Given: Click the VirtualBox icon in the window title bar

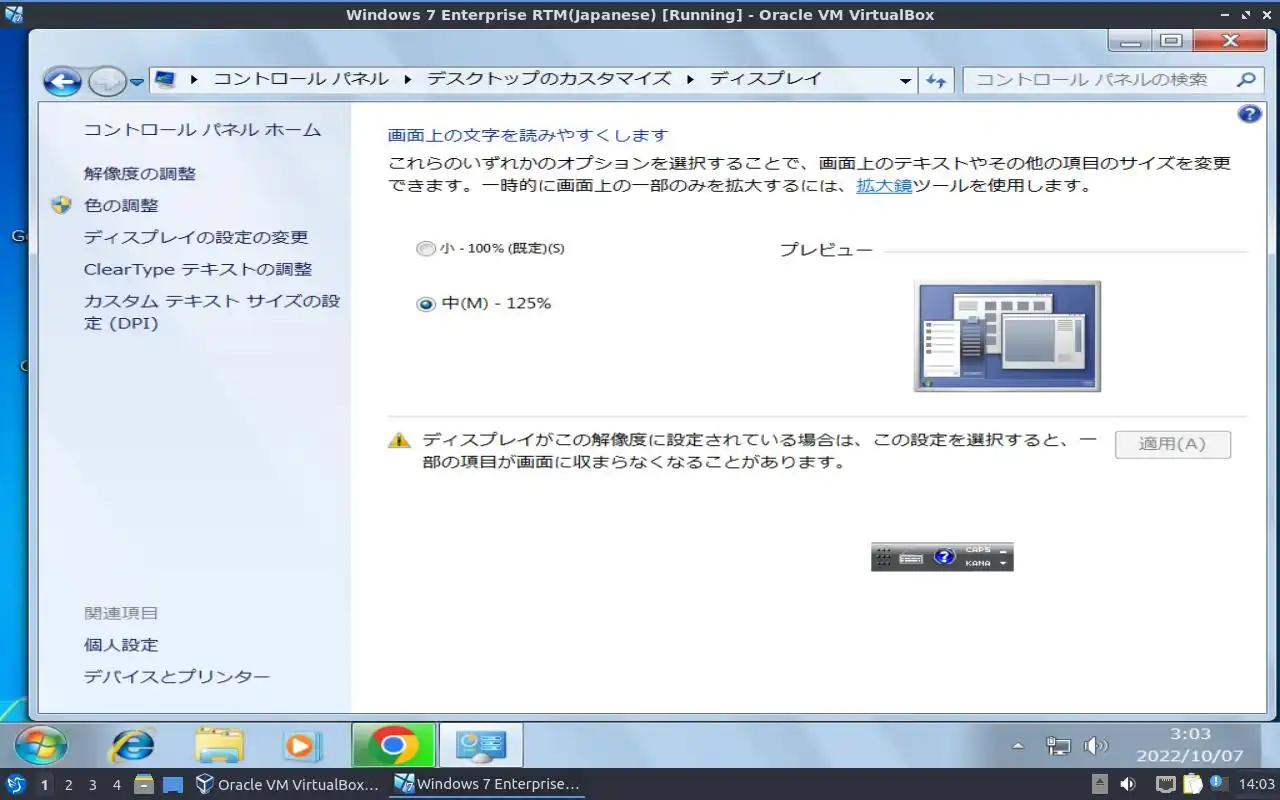Looking at the screenshot, I should point(14,14).
